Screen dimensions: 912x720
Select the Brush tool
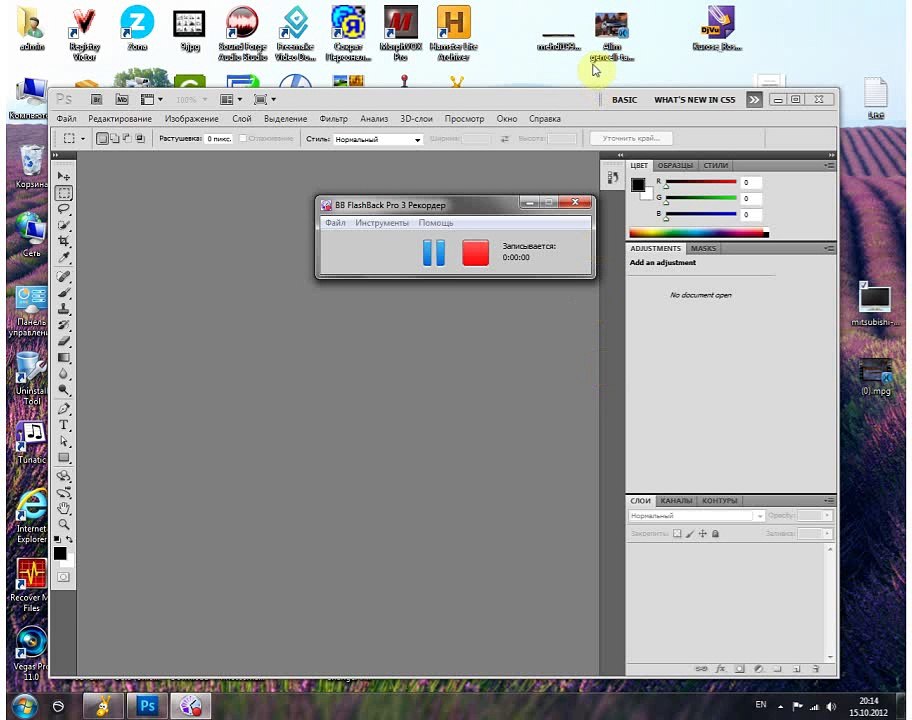pos(63,293)
